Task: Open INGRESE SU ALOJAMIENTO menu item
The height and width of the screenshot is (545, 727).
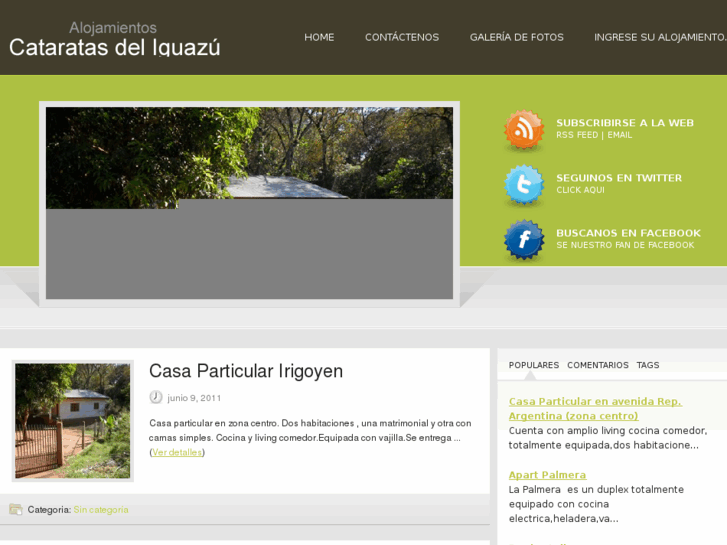Action: tap(660, 37)
